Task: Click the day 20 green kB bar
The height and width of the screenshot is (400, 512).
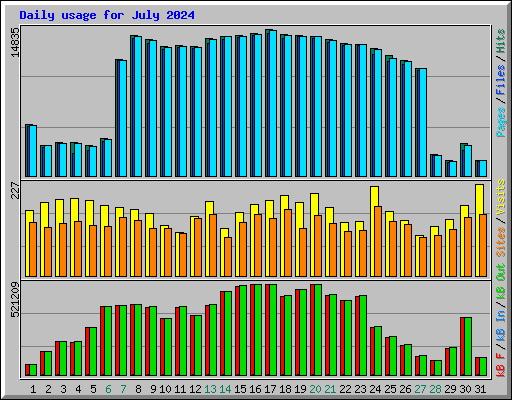Action: [x=318, y=330]
